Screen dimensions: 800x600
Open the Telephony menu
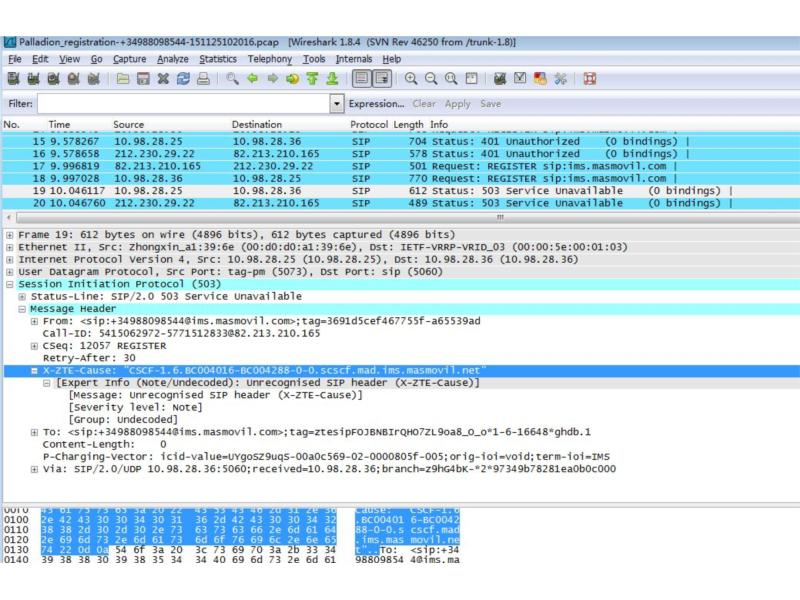(x=271, y=59)
